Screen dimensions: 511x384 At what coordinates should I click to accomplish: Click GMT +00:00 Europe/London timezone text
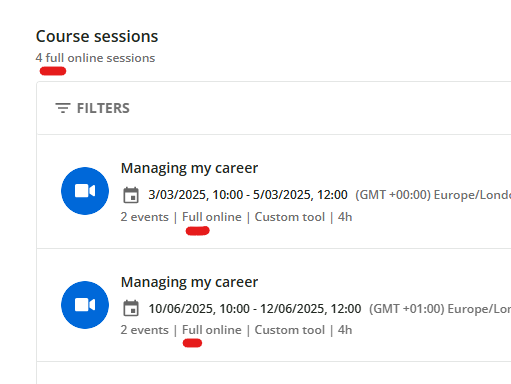pos(433,195)
